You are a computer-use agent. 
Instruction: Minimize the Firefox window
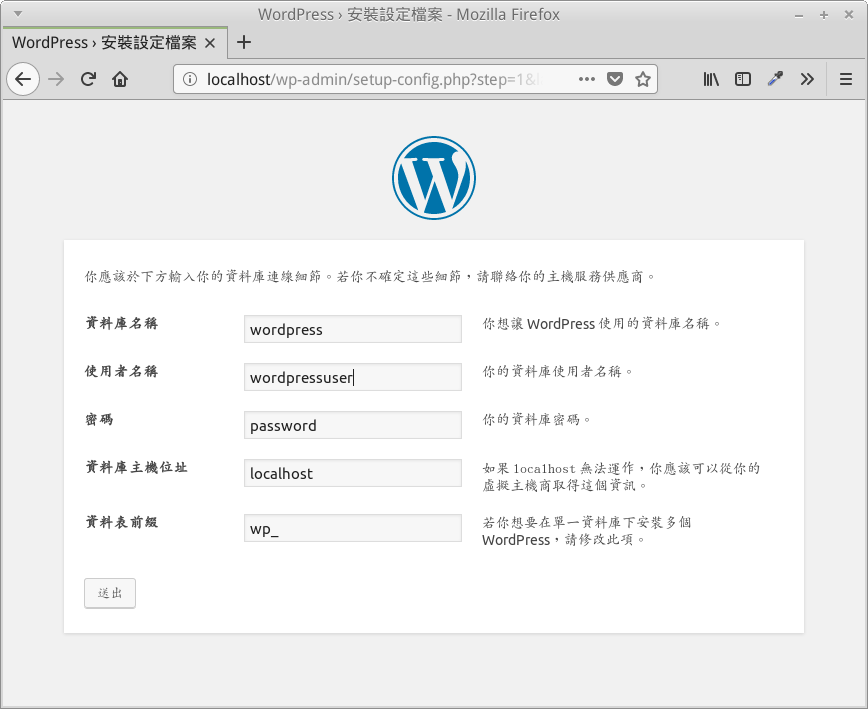coord(799,15)
